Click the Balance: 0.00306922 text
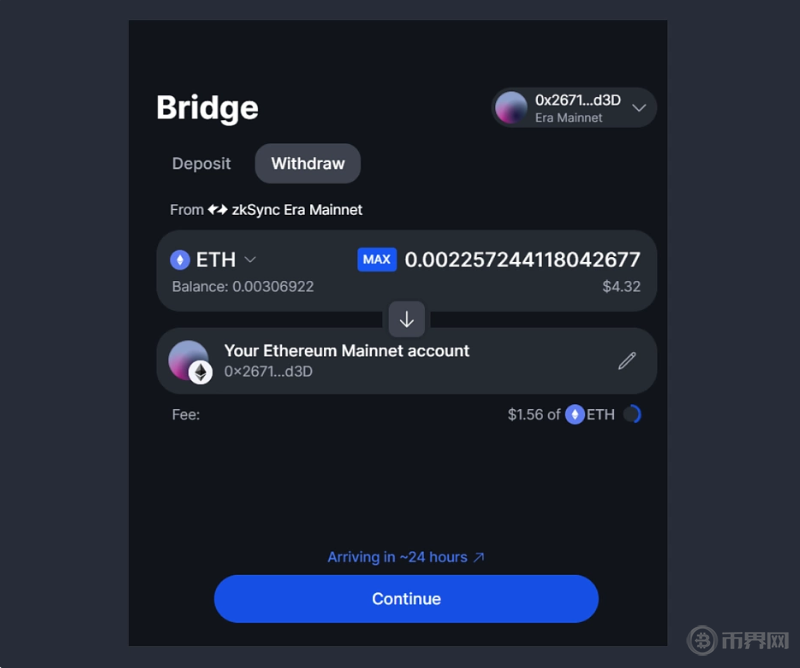800x668 pixels. [x=243, y=287]
